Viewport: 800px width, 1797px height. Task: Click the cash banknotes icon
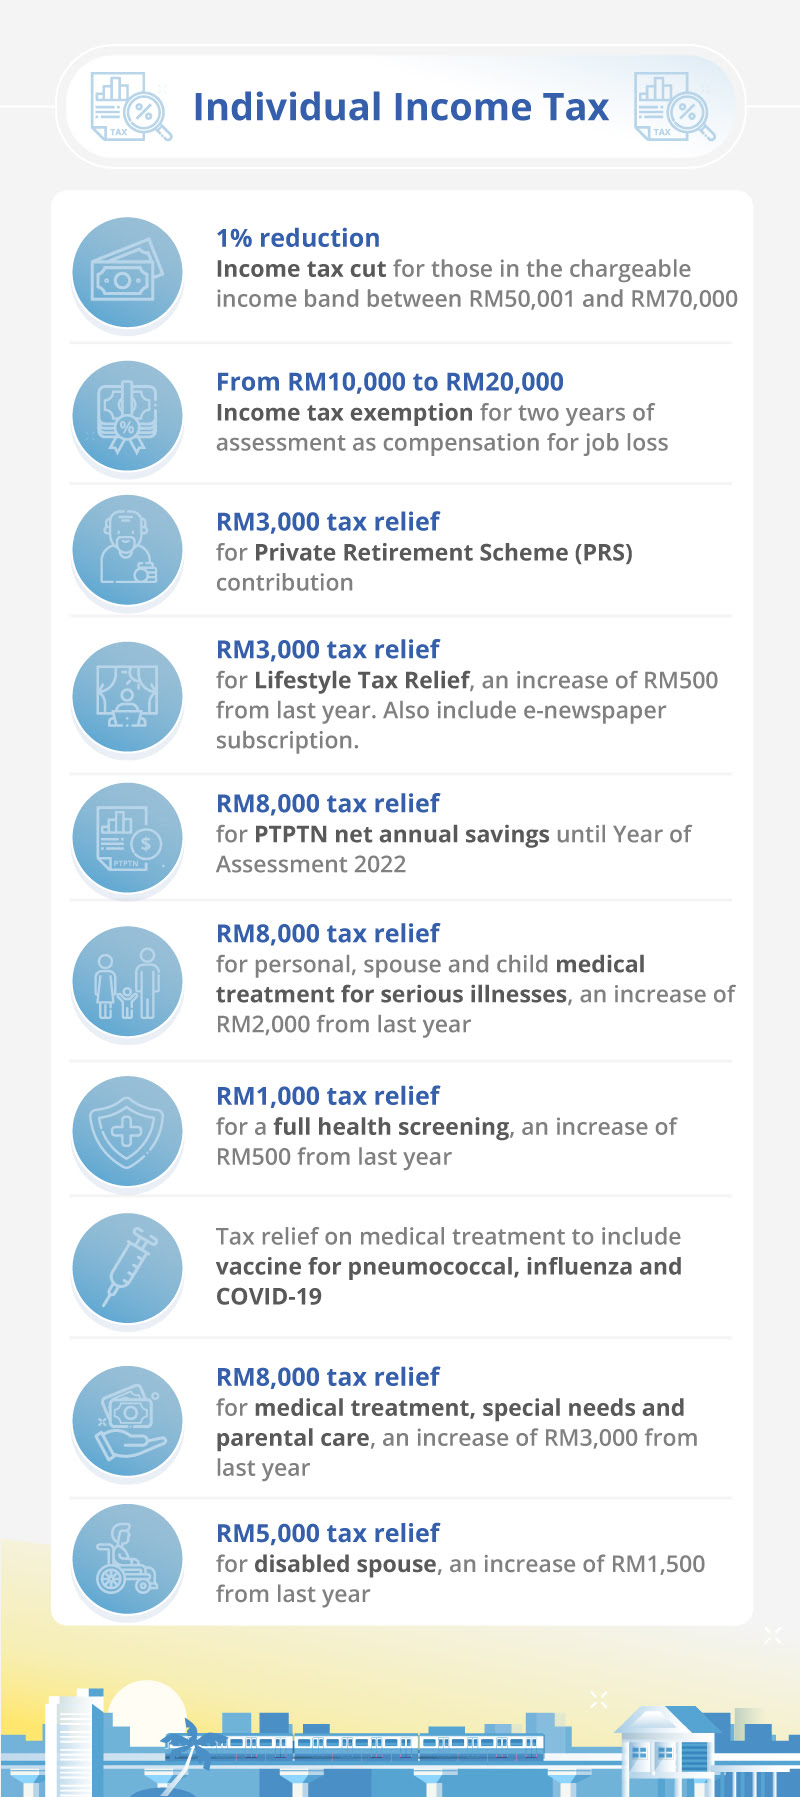(x=127, y=272)
